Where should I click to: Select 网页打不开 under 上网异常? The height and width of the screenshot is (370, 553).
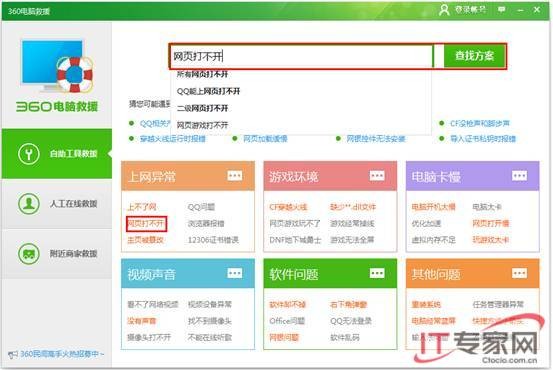pos(146,224)
